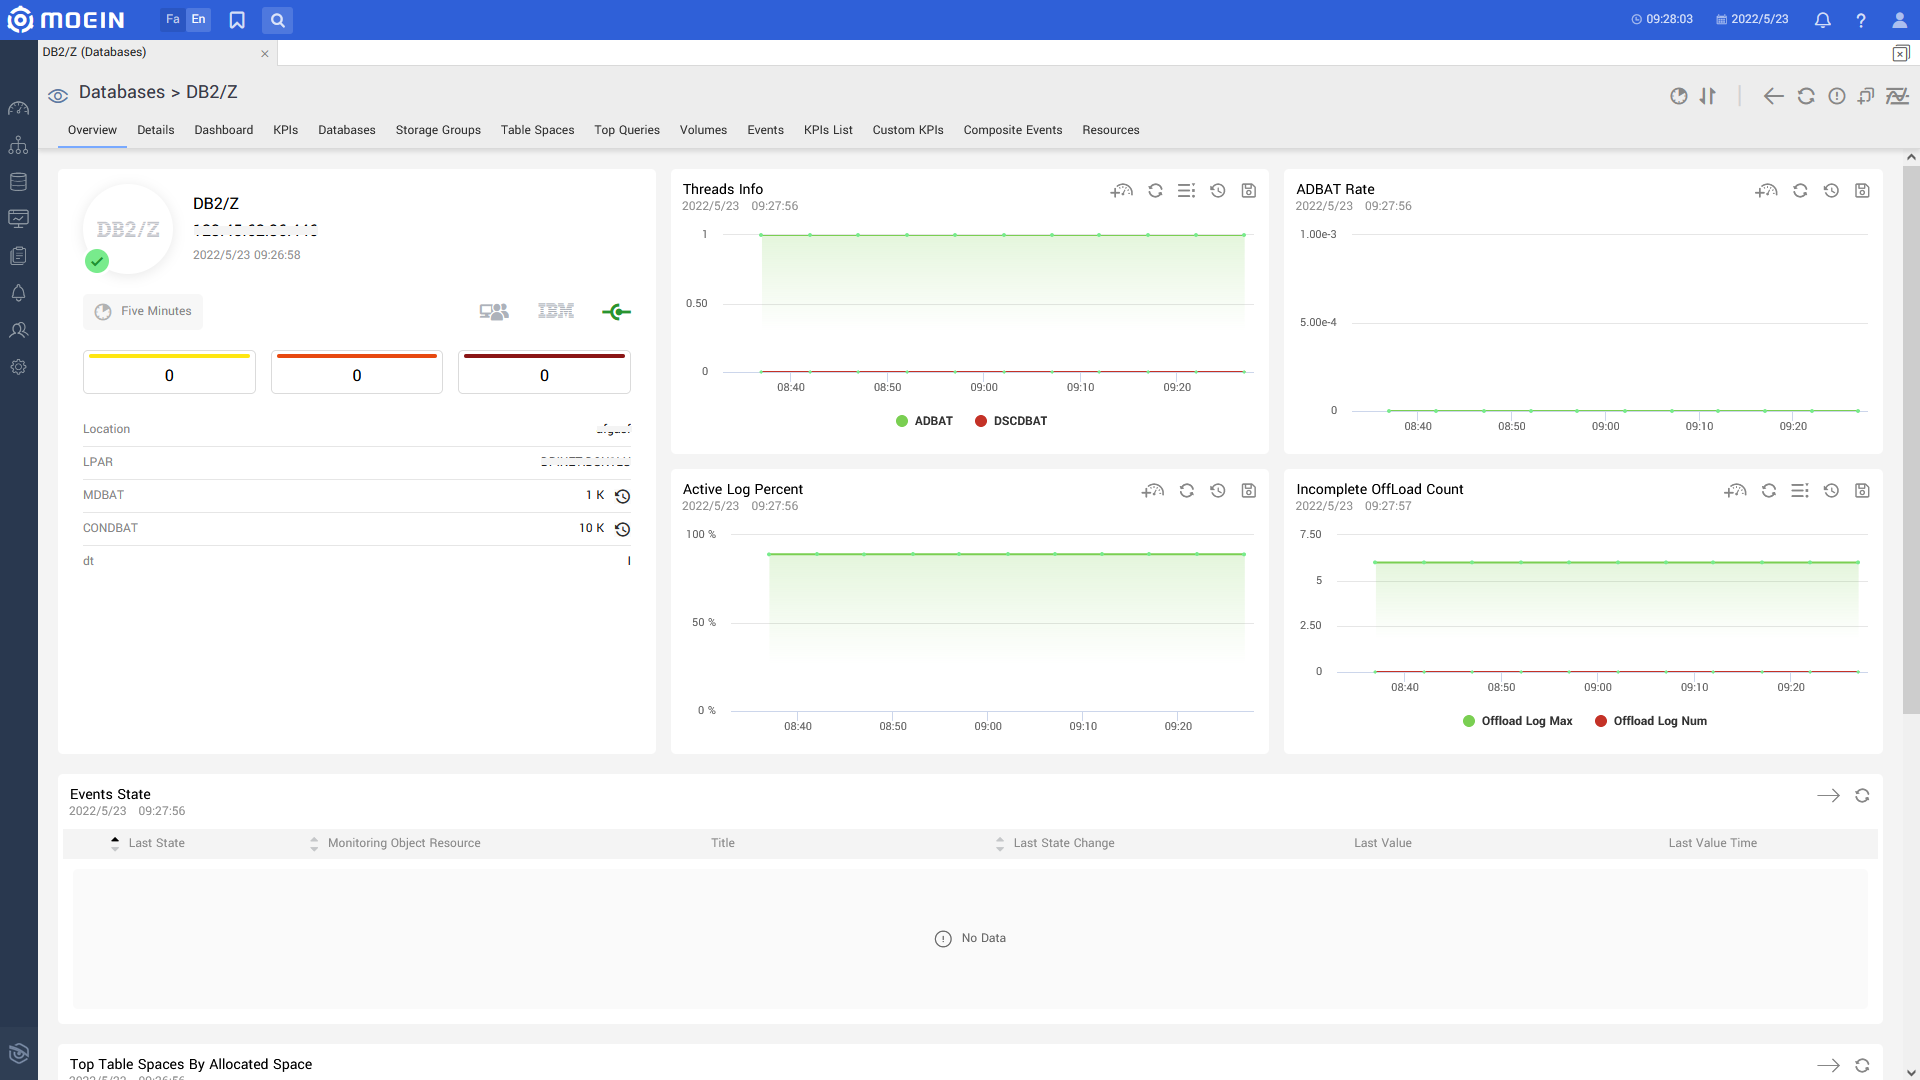Open the search icon in top bar
Screen dimensions: 1920x1080
pos(277,20)
